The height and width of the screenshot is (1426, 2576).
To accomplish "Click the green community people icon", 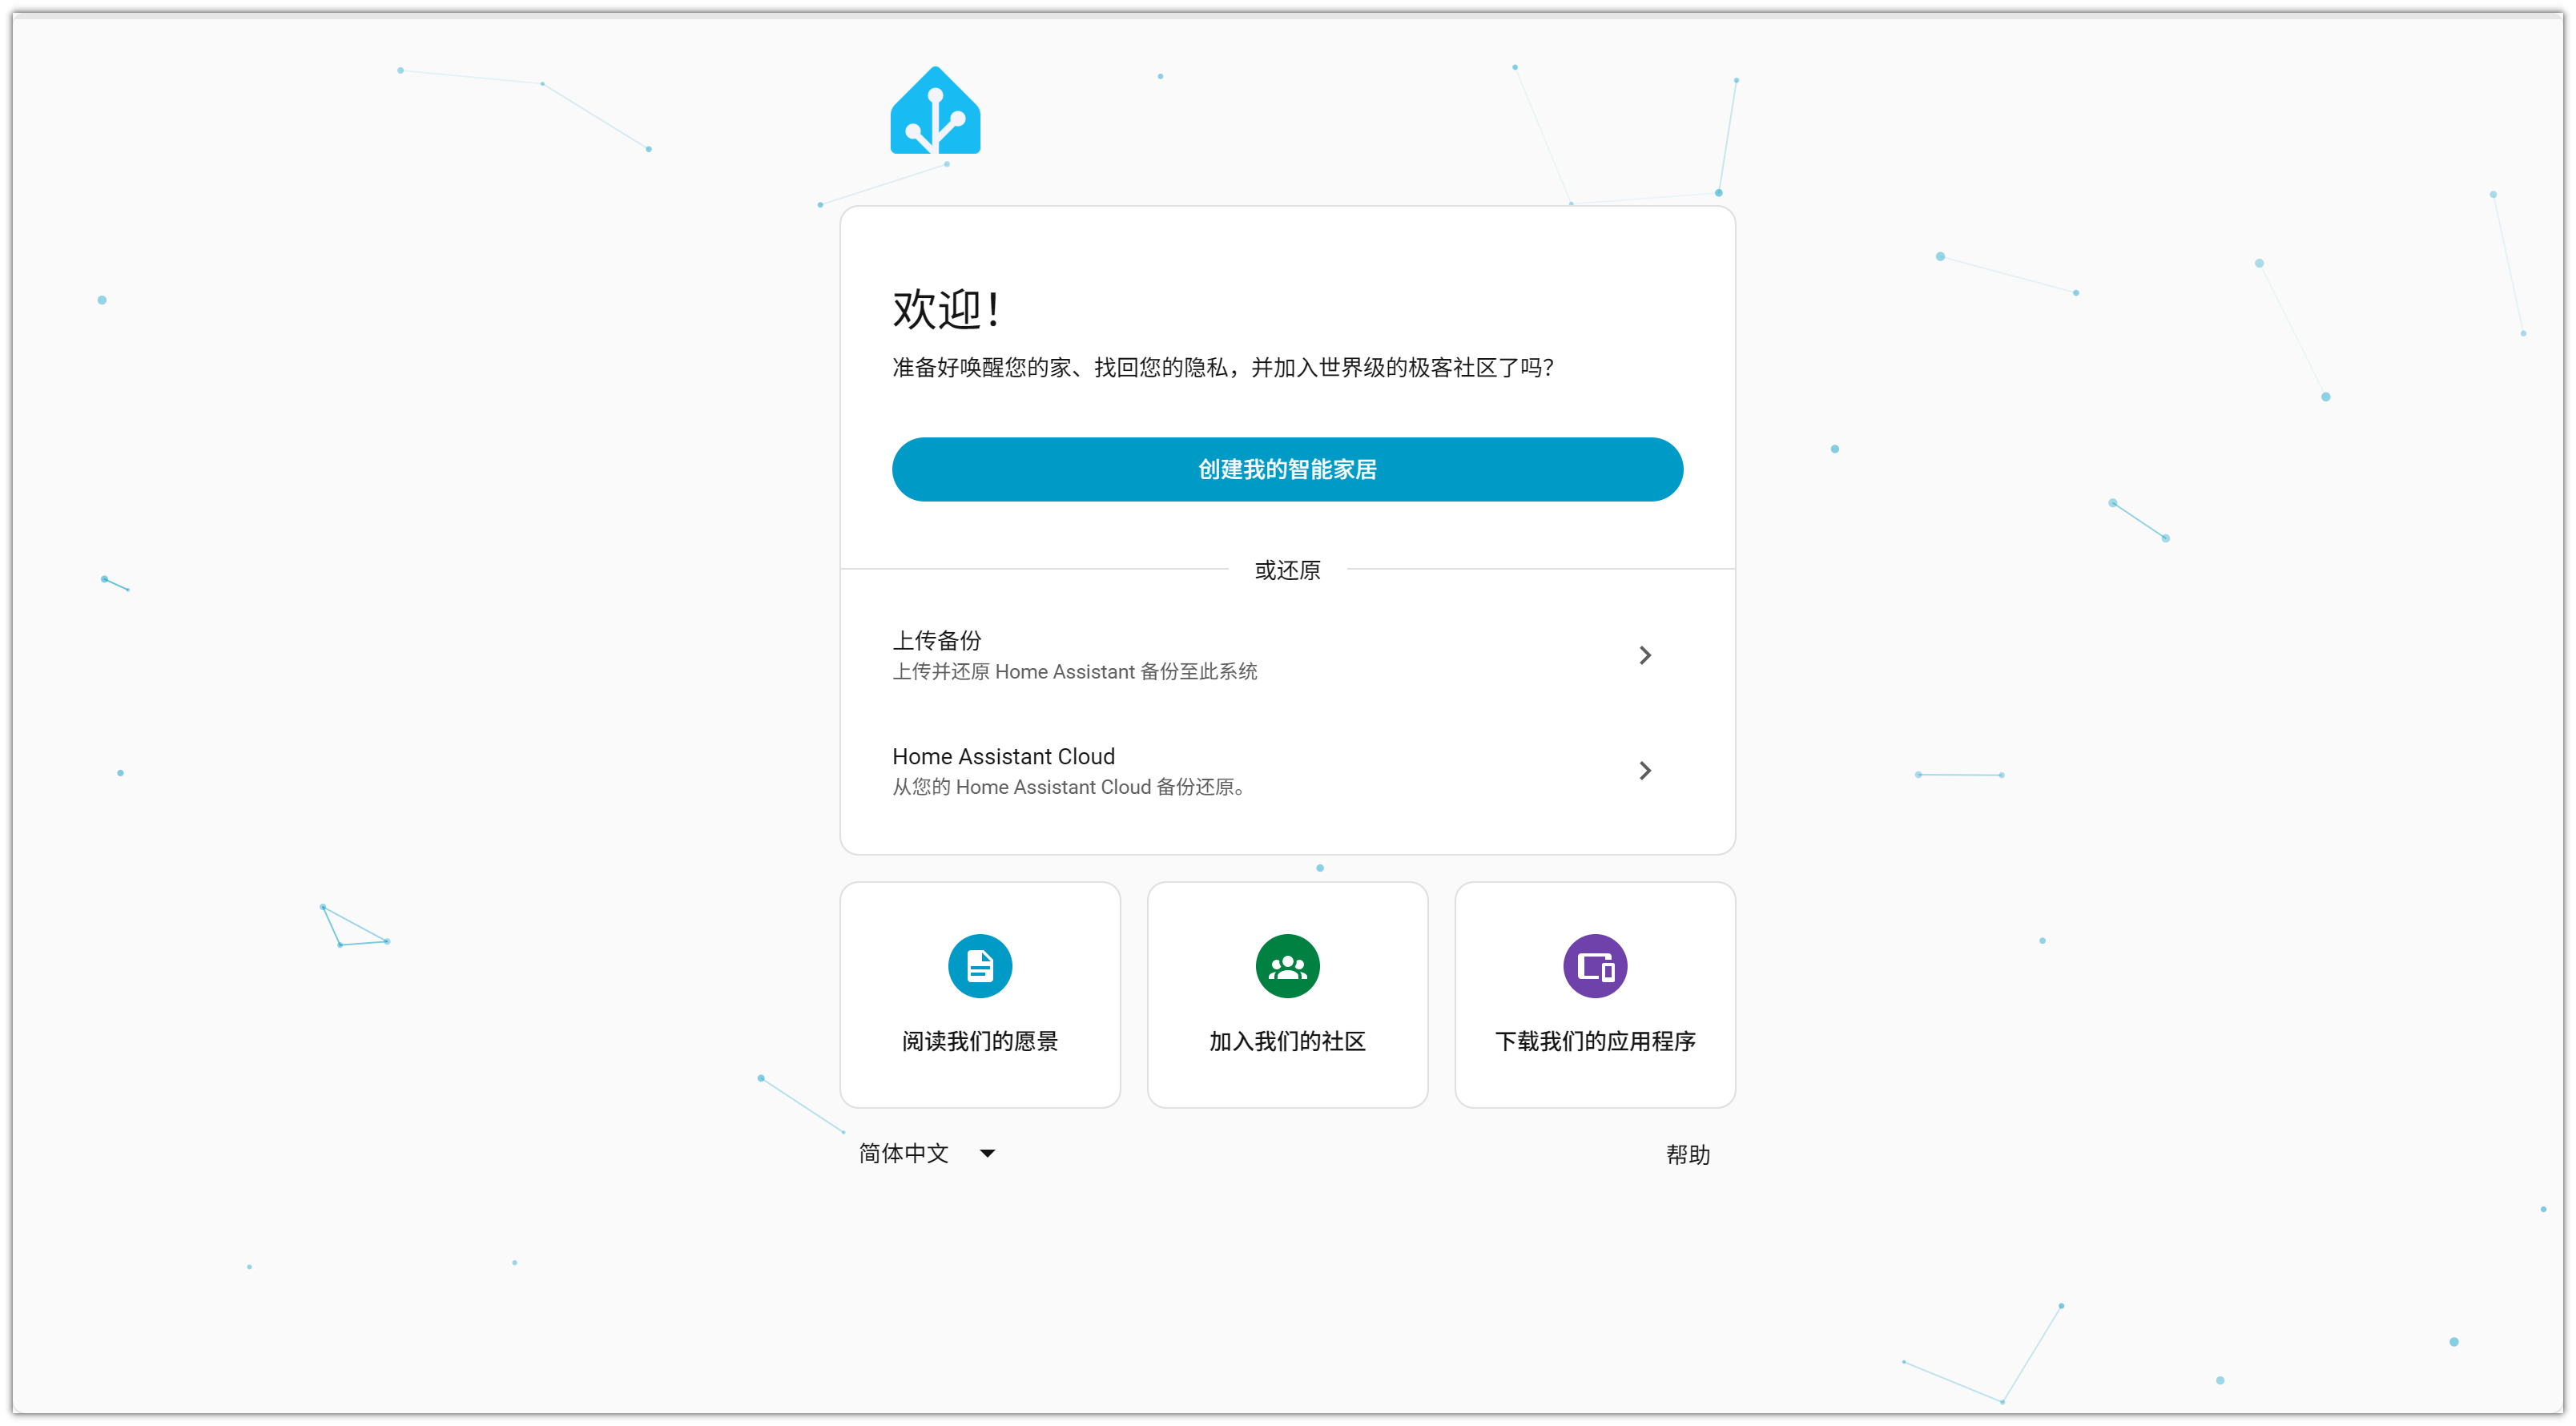I will tap(1287, 966).
